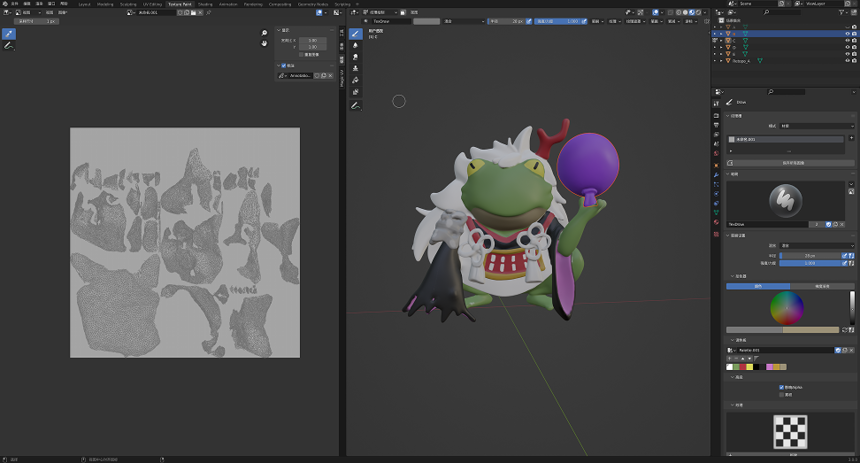Open the Particles properties tab
Viewport: 860px width, 463px height.
click(x=716, y=184)
